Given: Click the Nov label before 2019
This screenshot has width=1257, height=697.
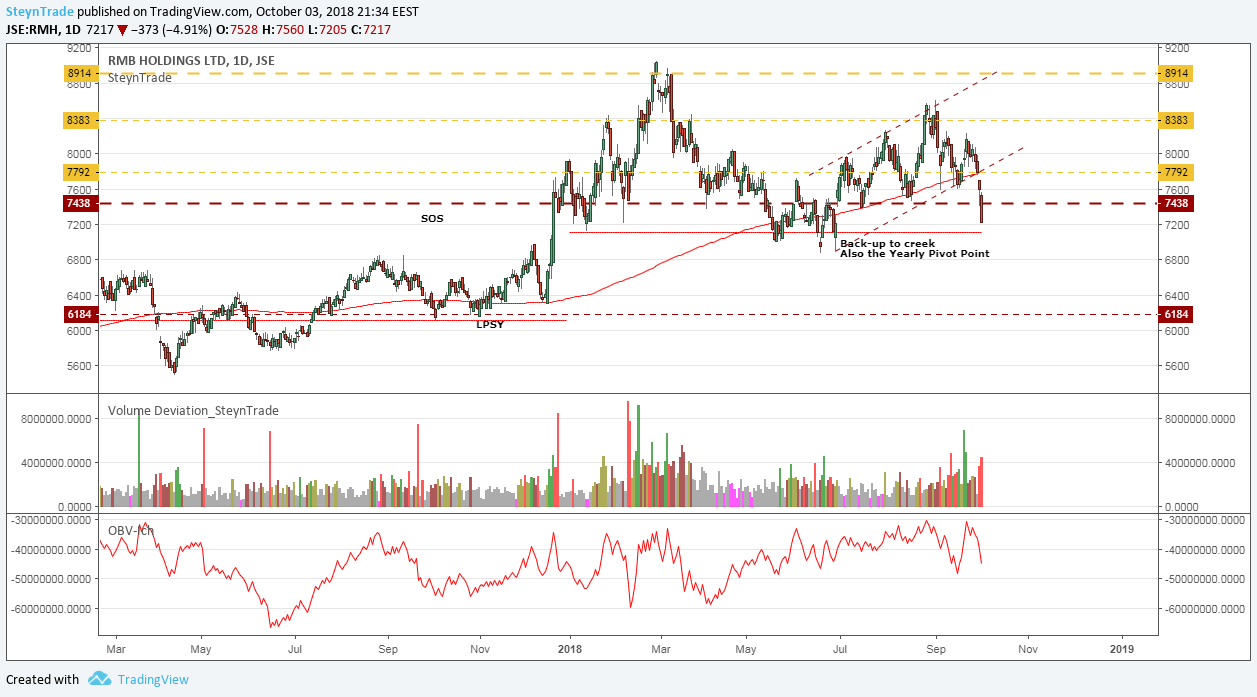Looking at the screenshot, I should tap(1027, 648).
